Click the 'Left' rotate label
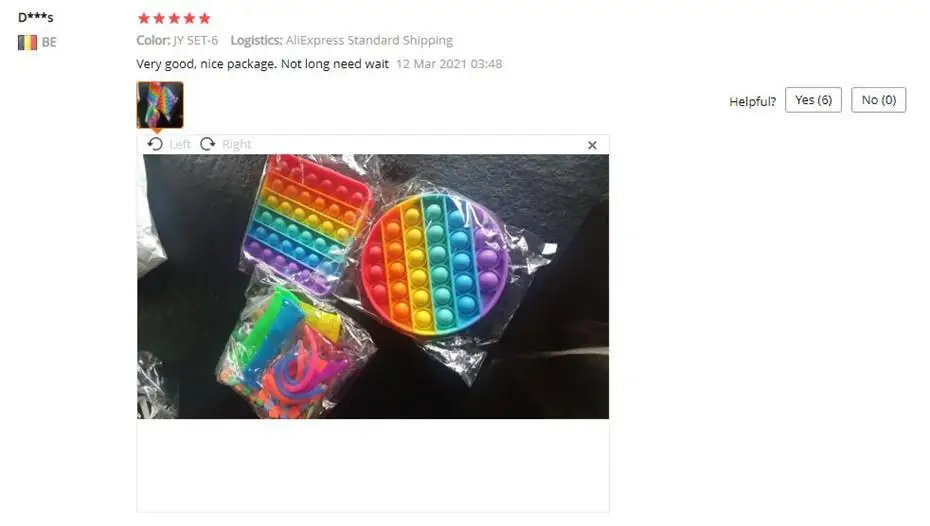This screenshot has height=526, width=930. coord(180,144)
